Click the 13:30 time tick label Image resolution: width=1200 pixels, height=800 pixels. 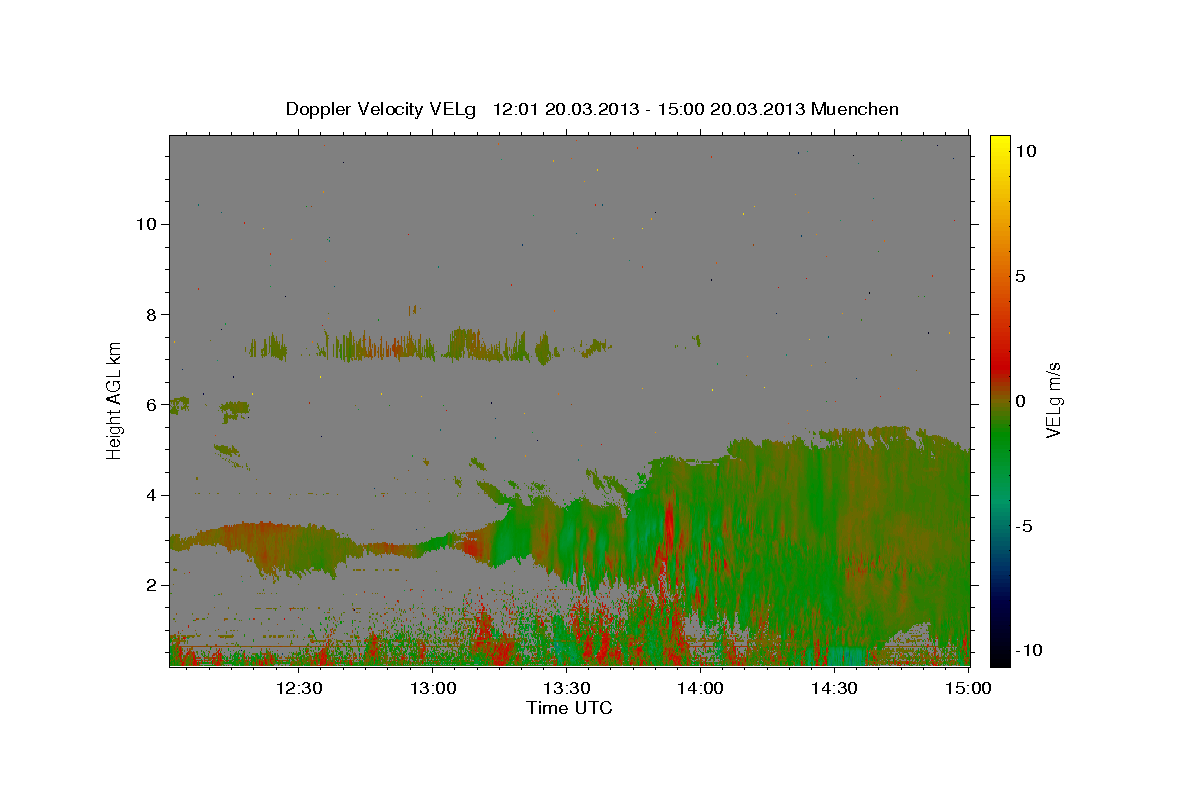click(567, 688)
